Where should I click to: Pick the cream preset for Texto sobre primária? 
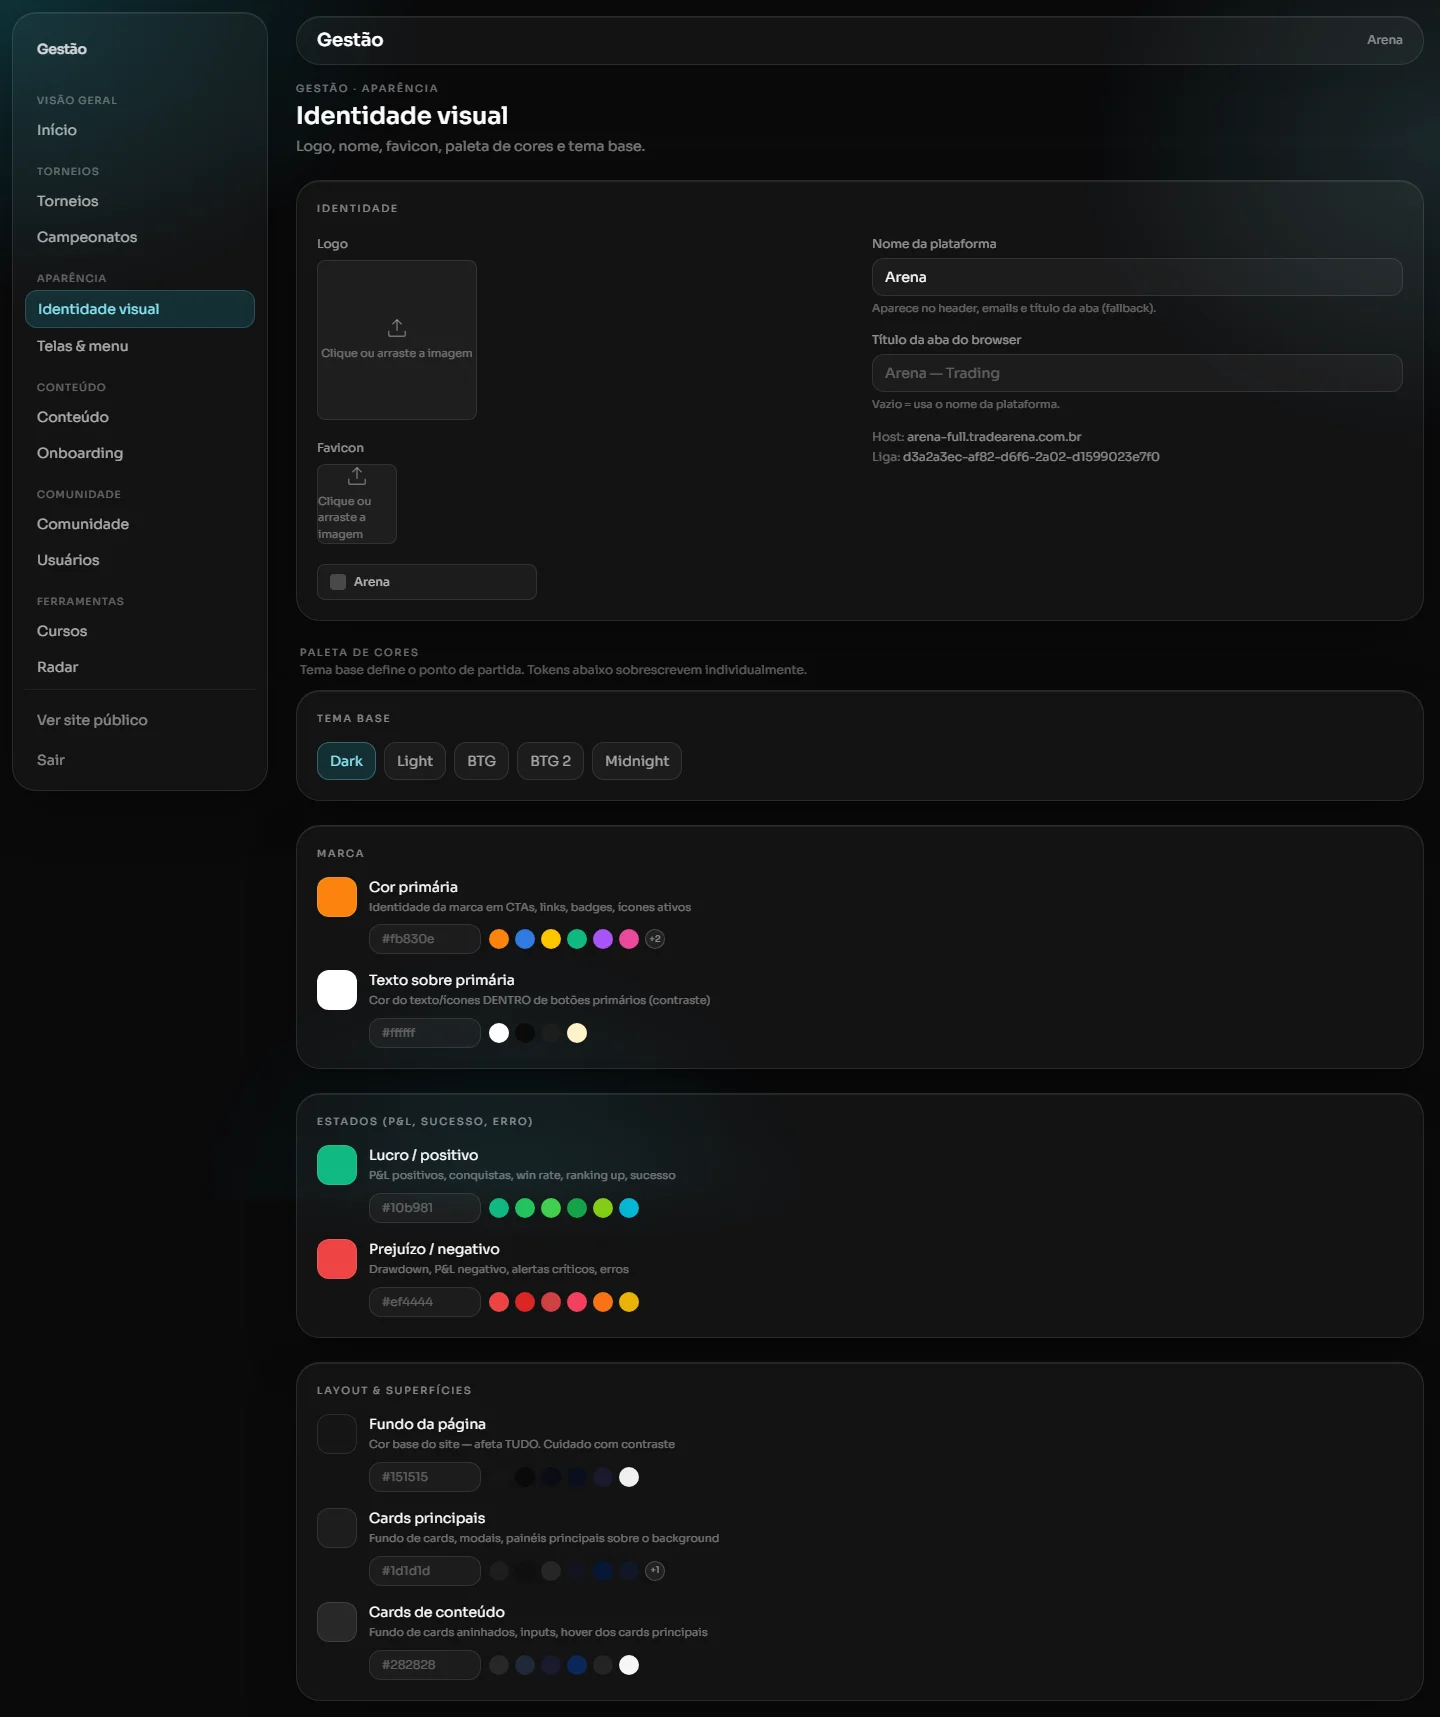[577, 1033]
